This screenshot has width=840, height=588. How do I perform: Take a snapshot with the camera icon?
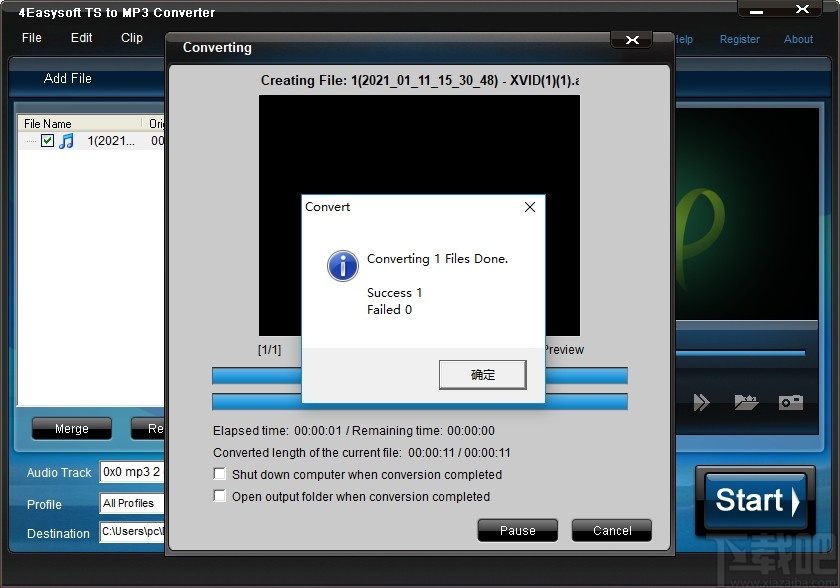tap(791, 402)
